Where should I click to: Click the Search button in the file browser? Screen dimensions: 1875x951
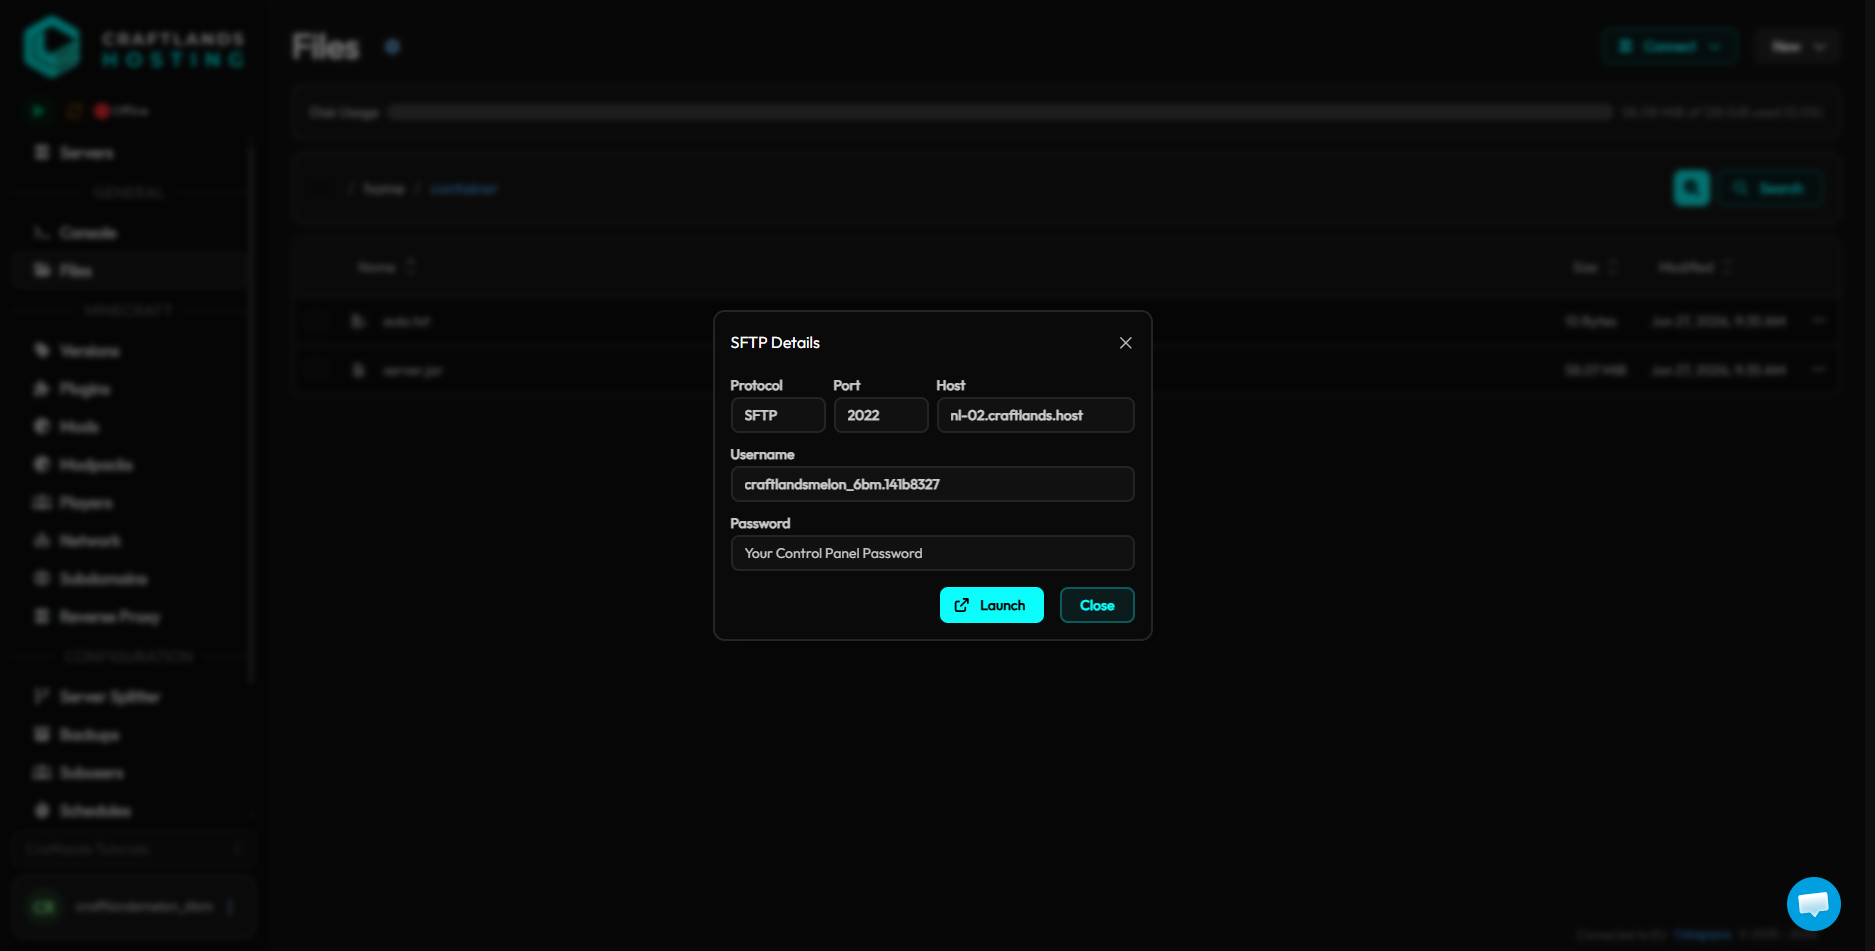[x=1769, y=188]
